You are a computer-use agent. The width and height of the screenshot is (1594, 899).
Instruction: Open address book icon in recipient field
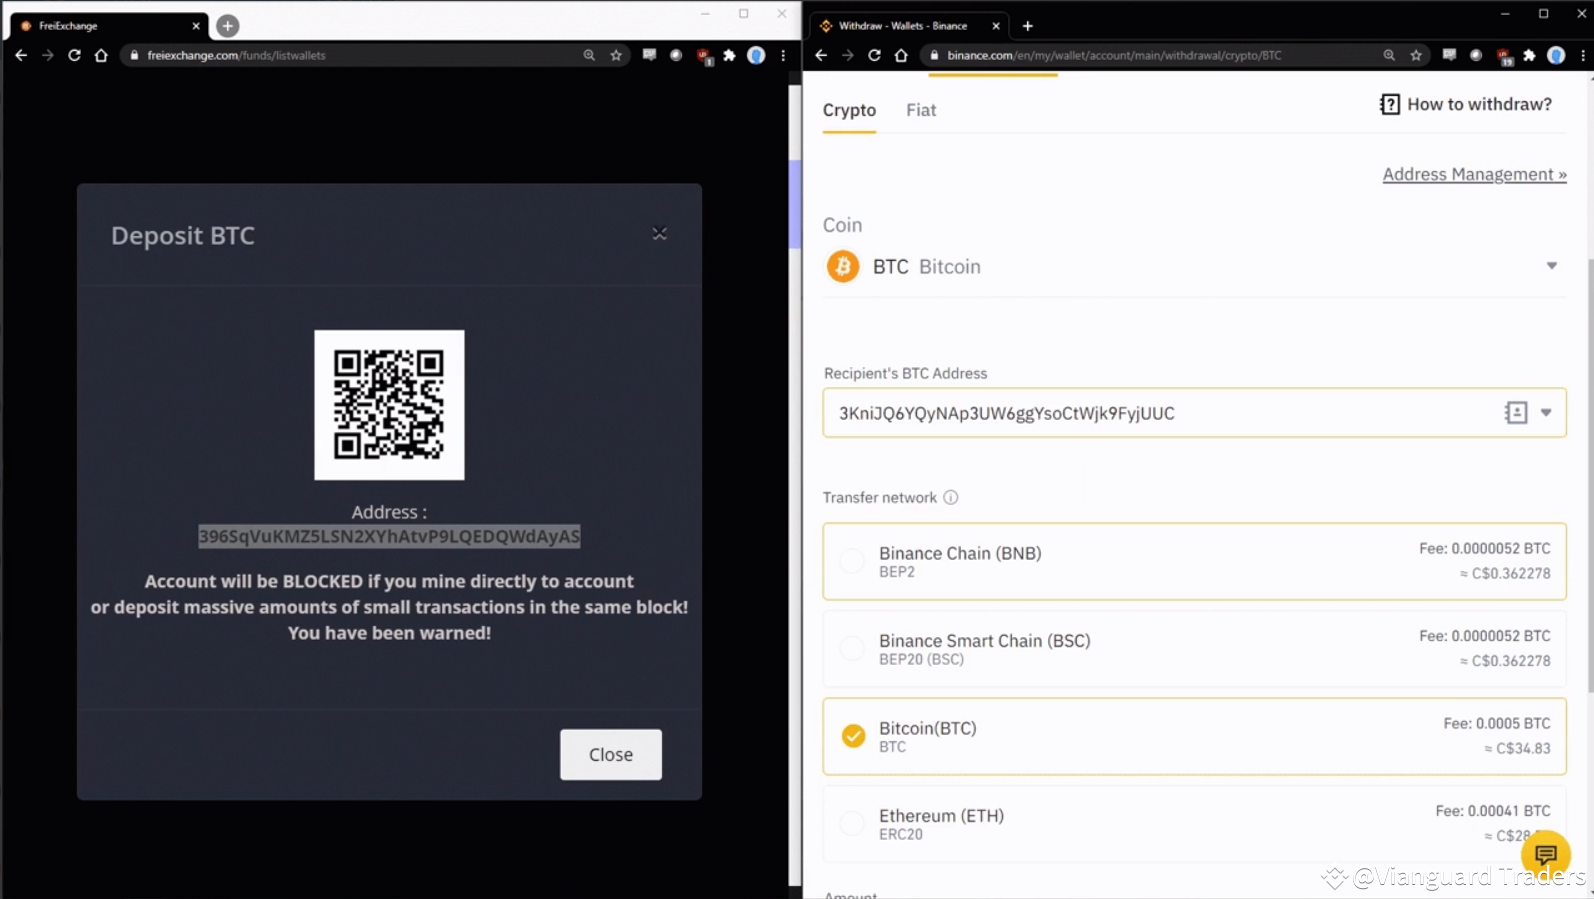click(1516, 413)
